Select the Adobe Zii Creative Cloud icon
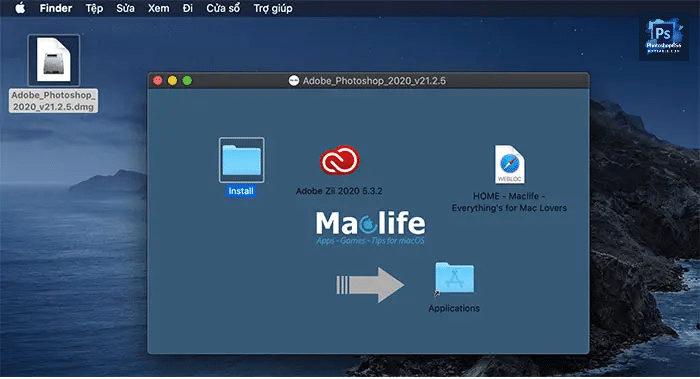This screenshot has width=700, height=379. pyautogui.click(x=340, y=161)
